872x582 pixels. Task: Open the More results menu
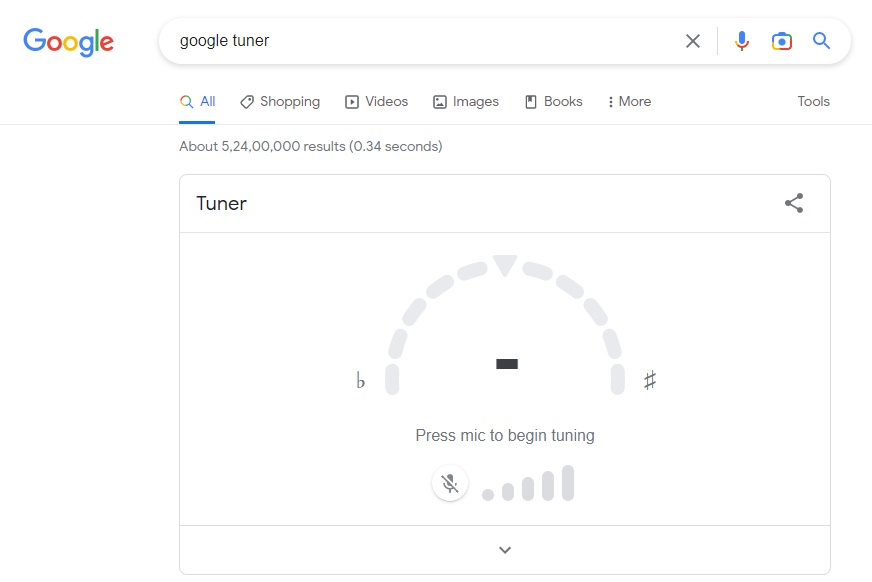point(628,101)
